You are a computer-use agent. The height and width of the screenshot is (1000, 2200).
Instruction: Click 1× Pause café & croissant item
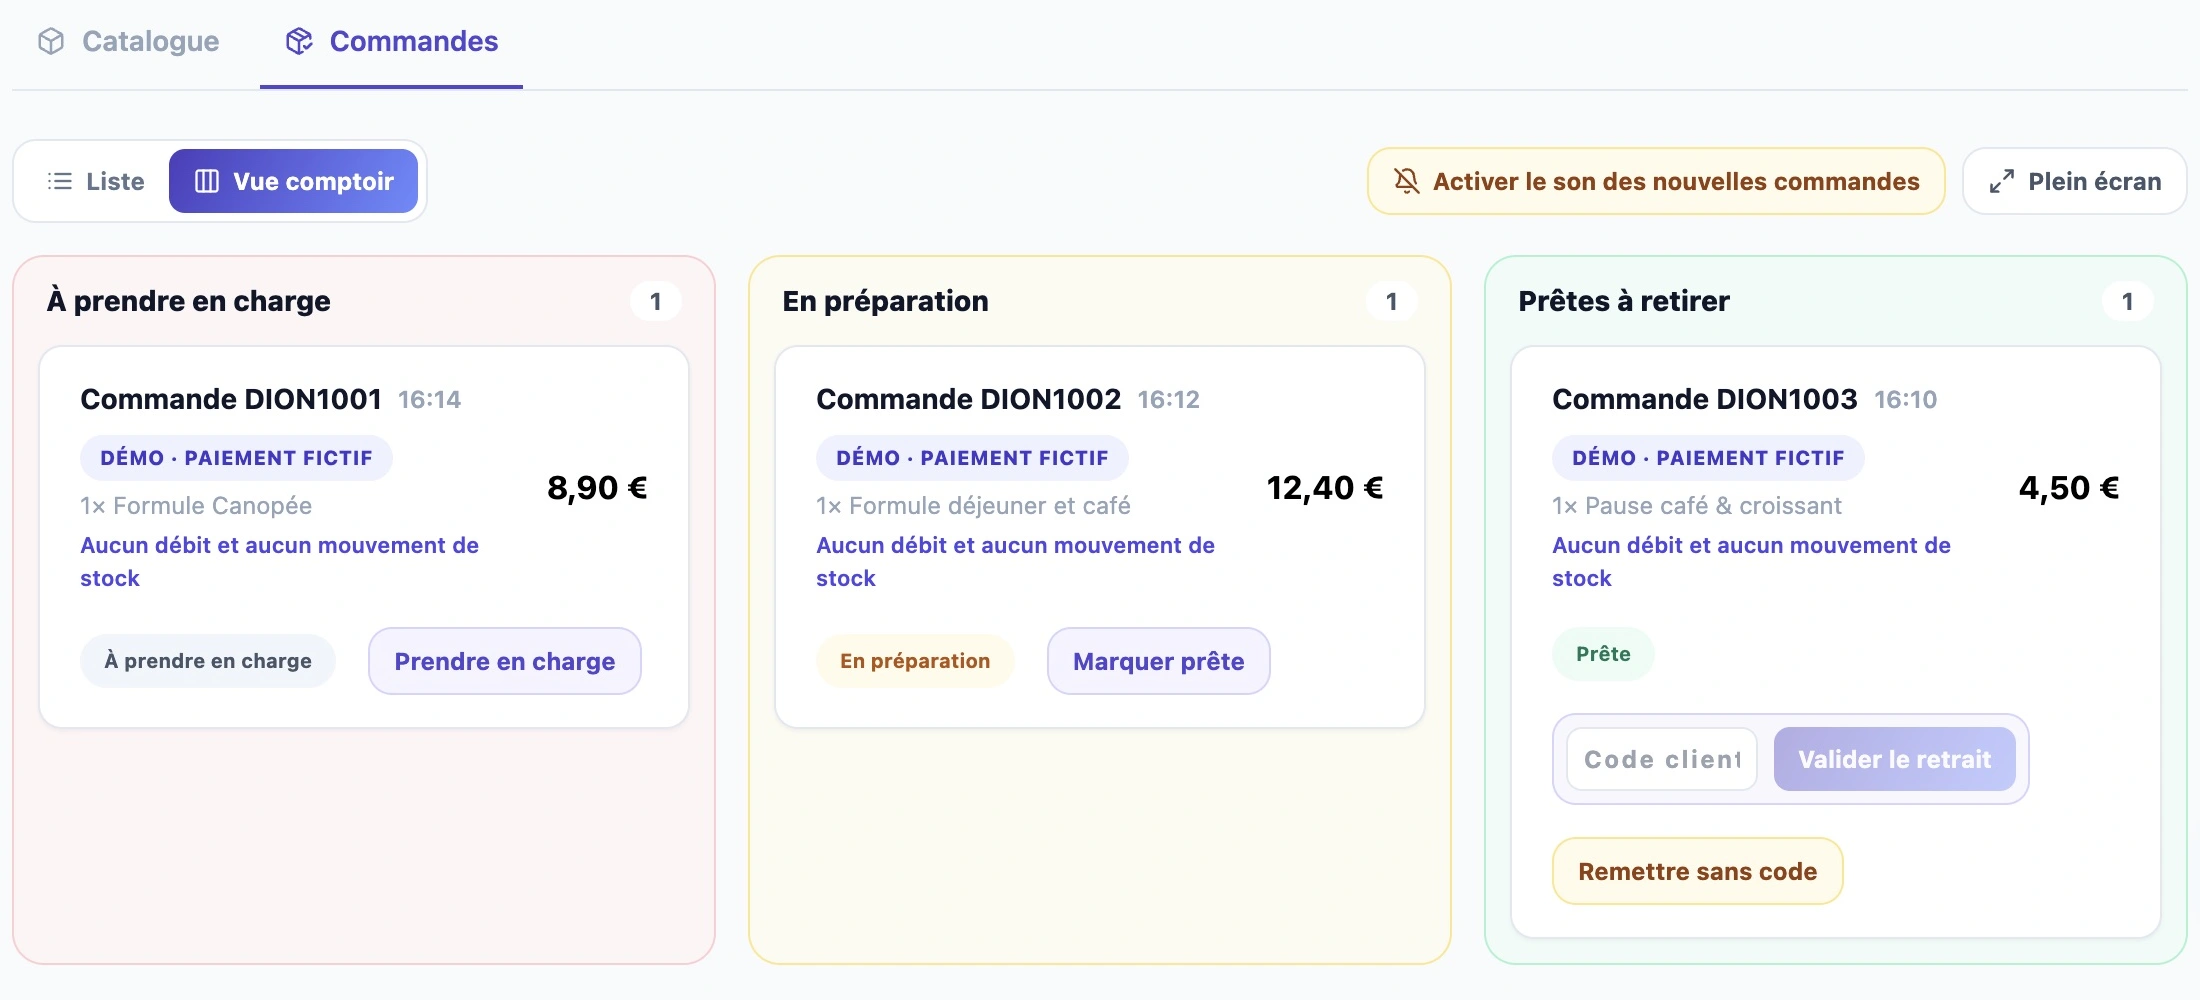(1697, 506)
